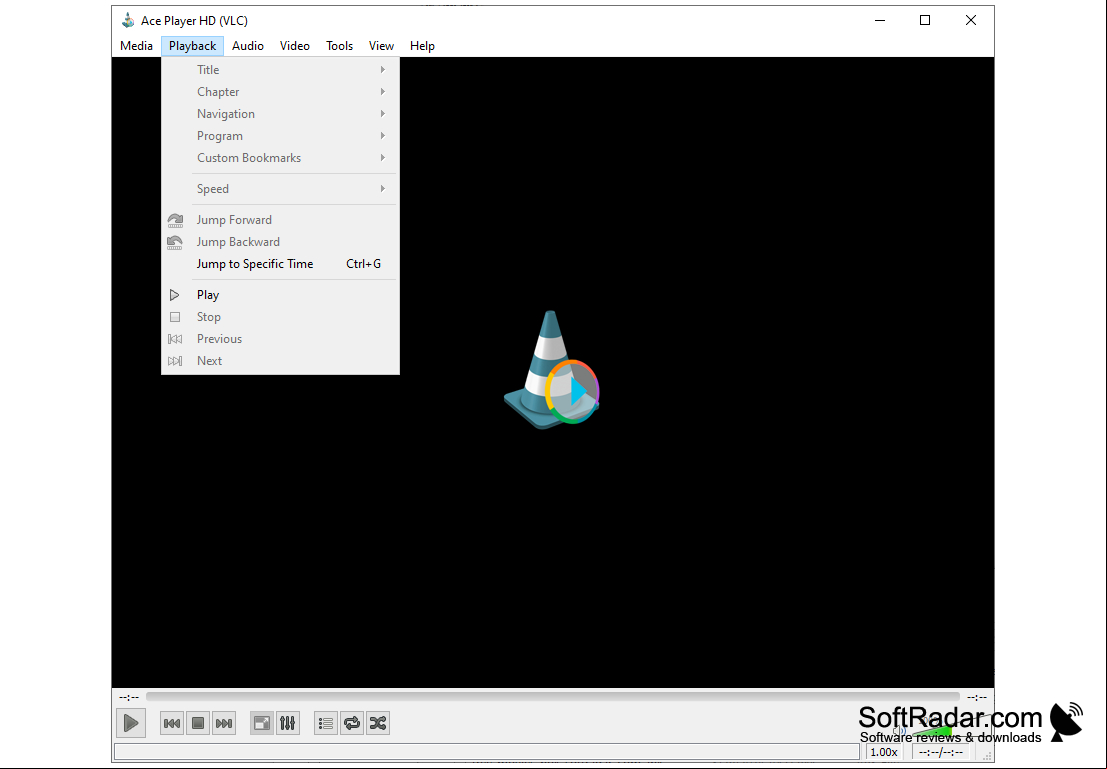Screen dimensions: 1107x769
Task: Click the remaining time label right of the seek bar
Action: [x=976, y=697]
